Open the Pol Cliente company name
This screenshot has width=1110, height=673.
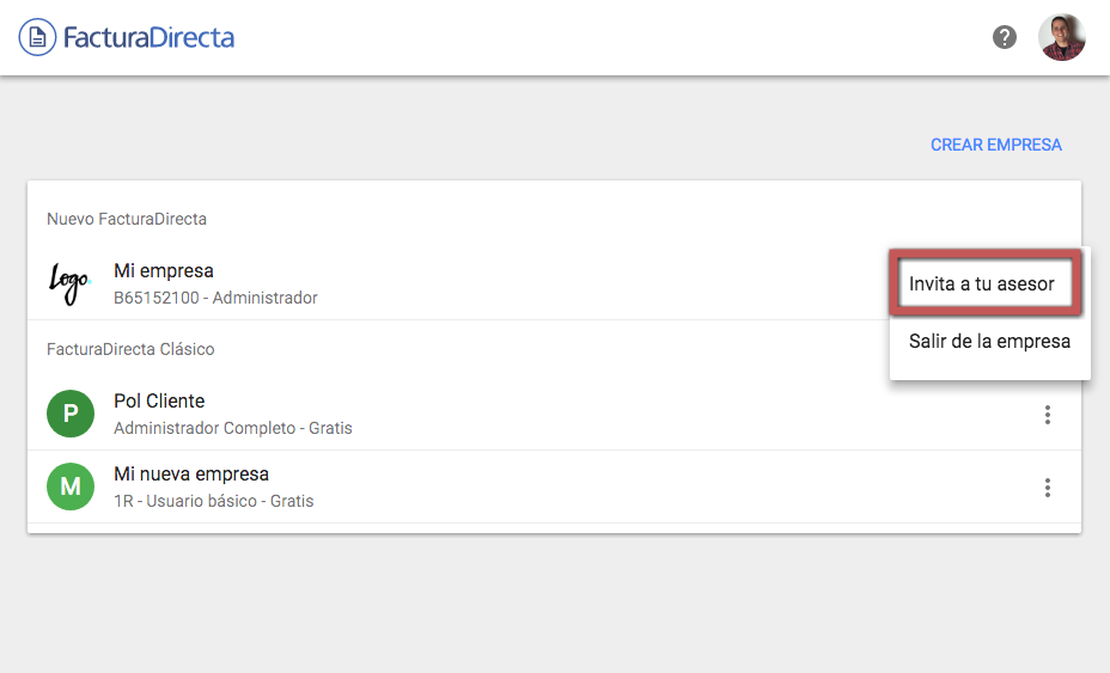point(159,401)
